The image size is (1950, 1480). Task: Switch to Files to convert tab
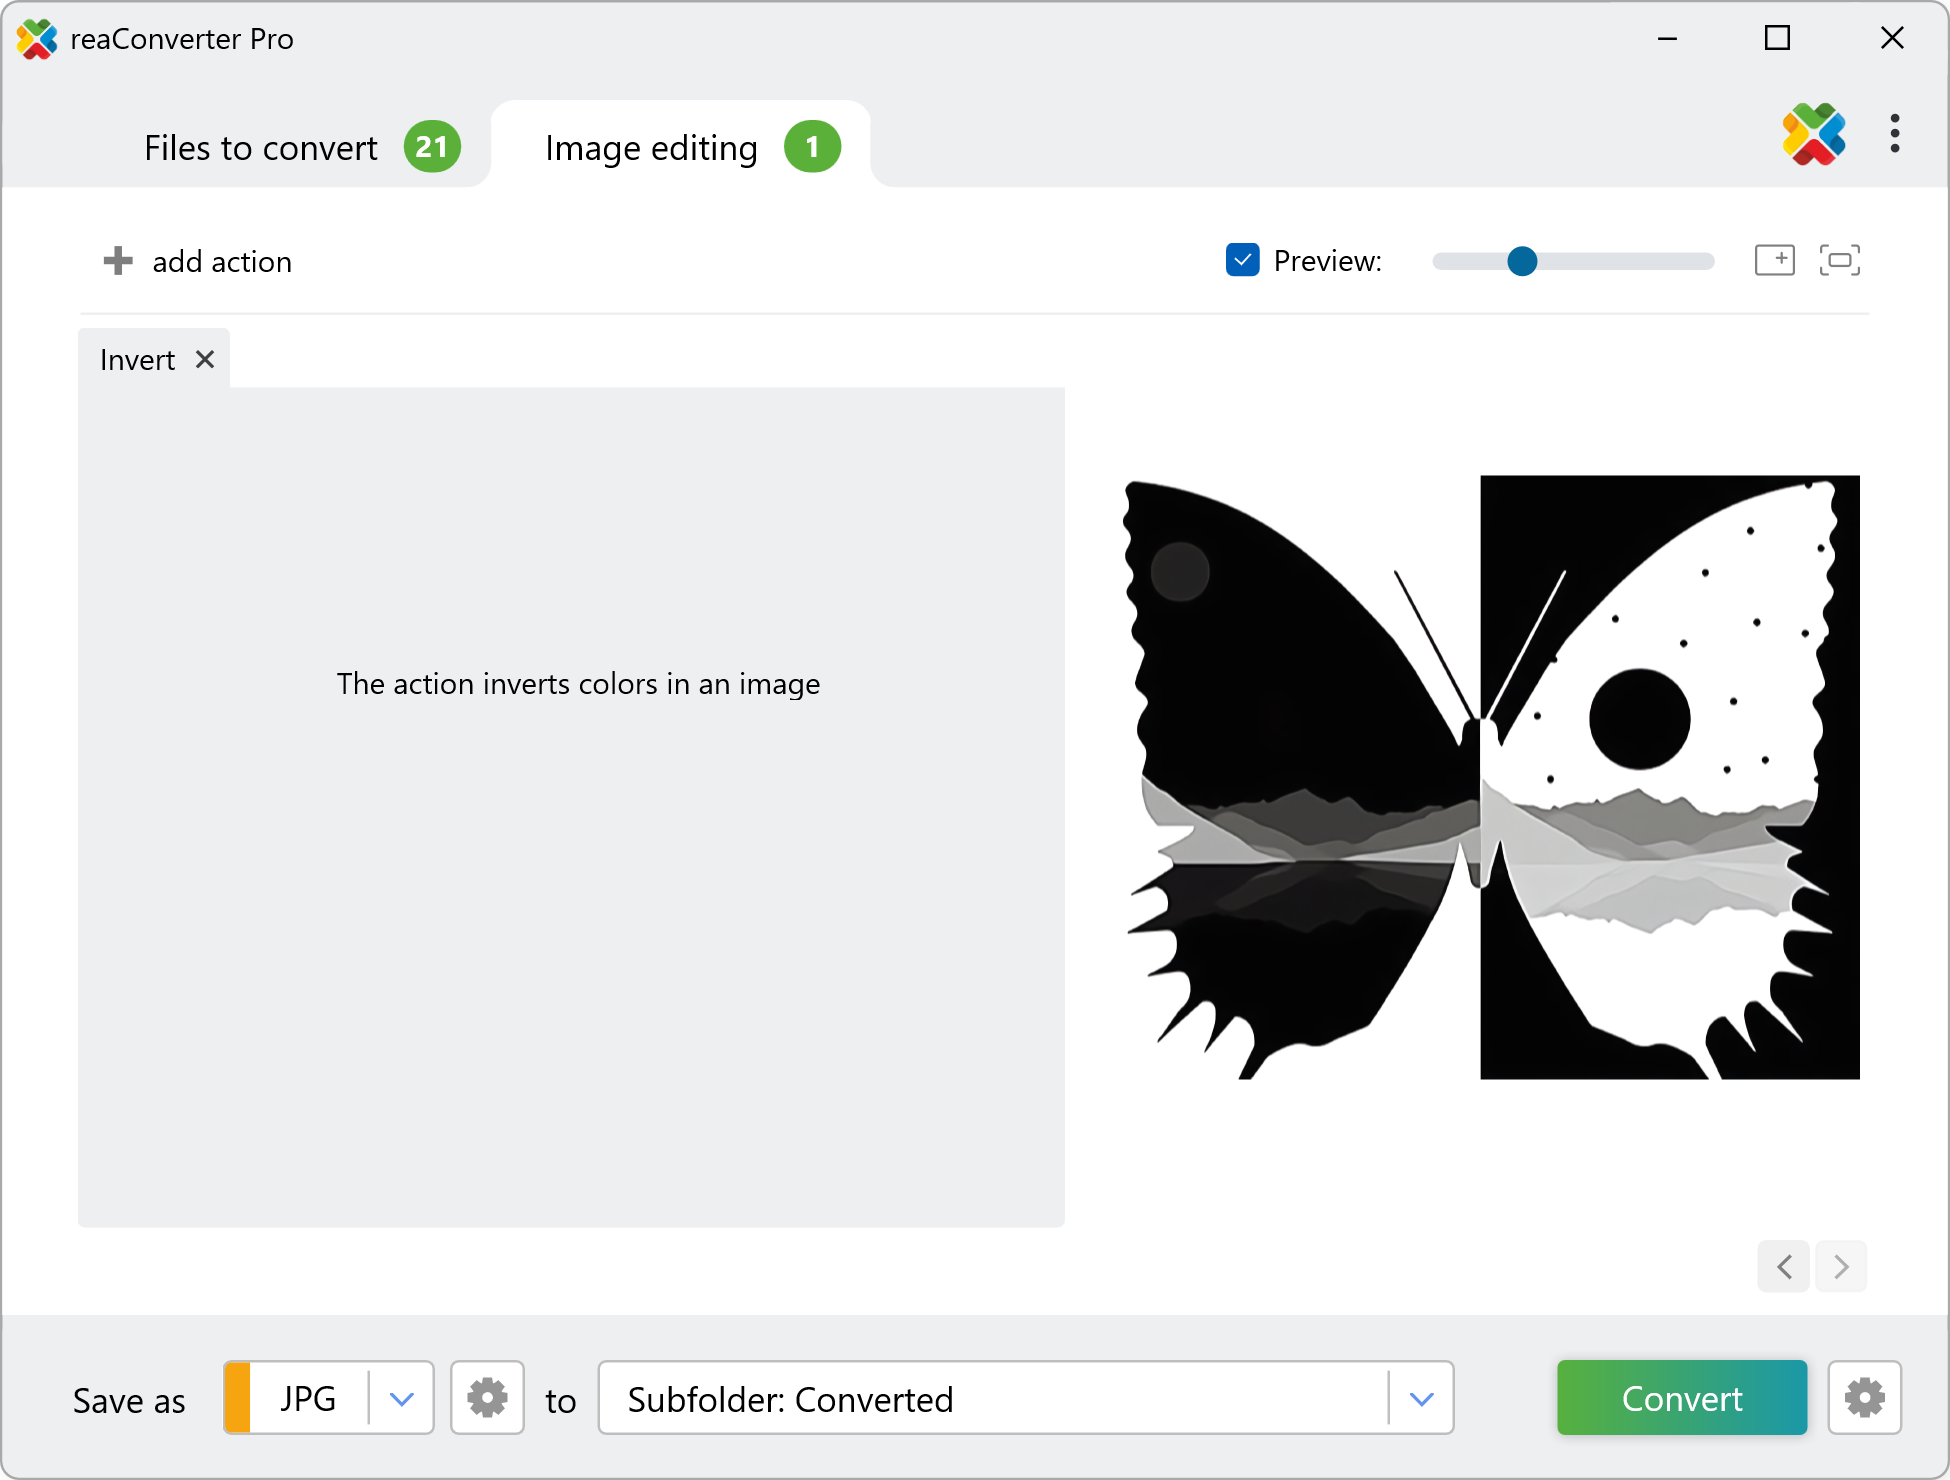point(262,148)
